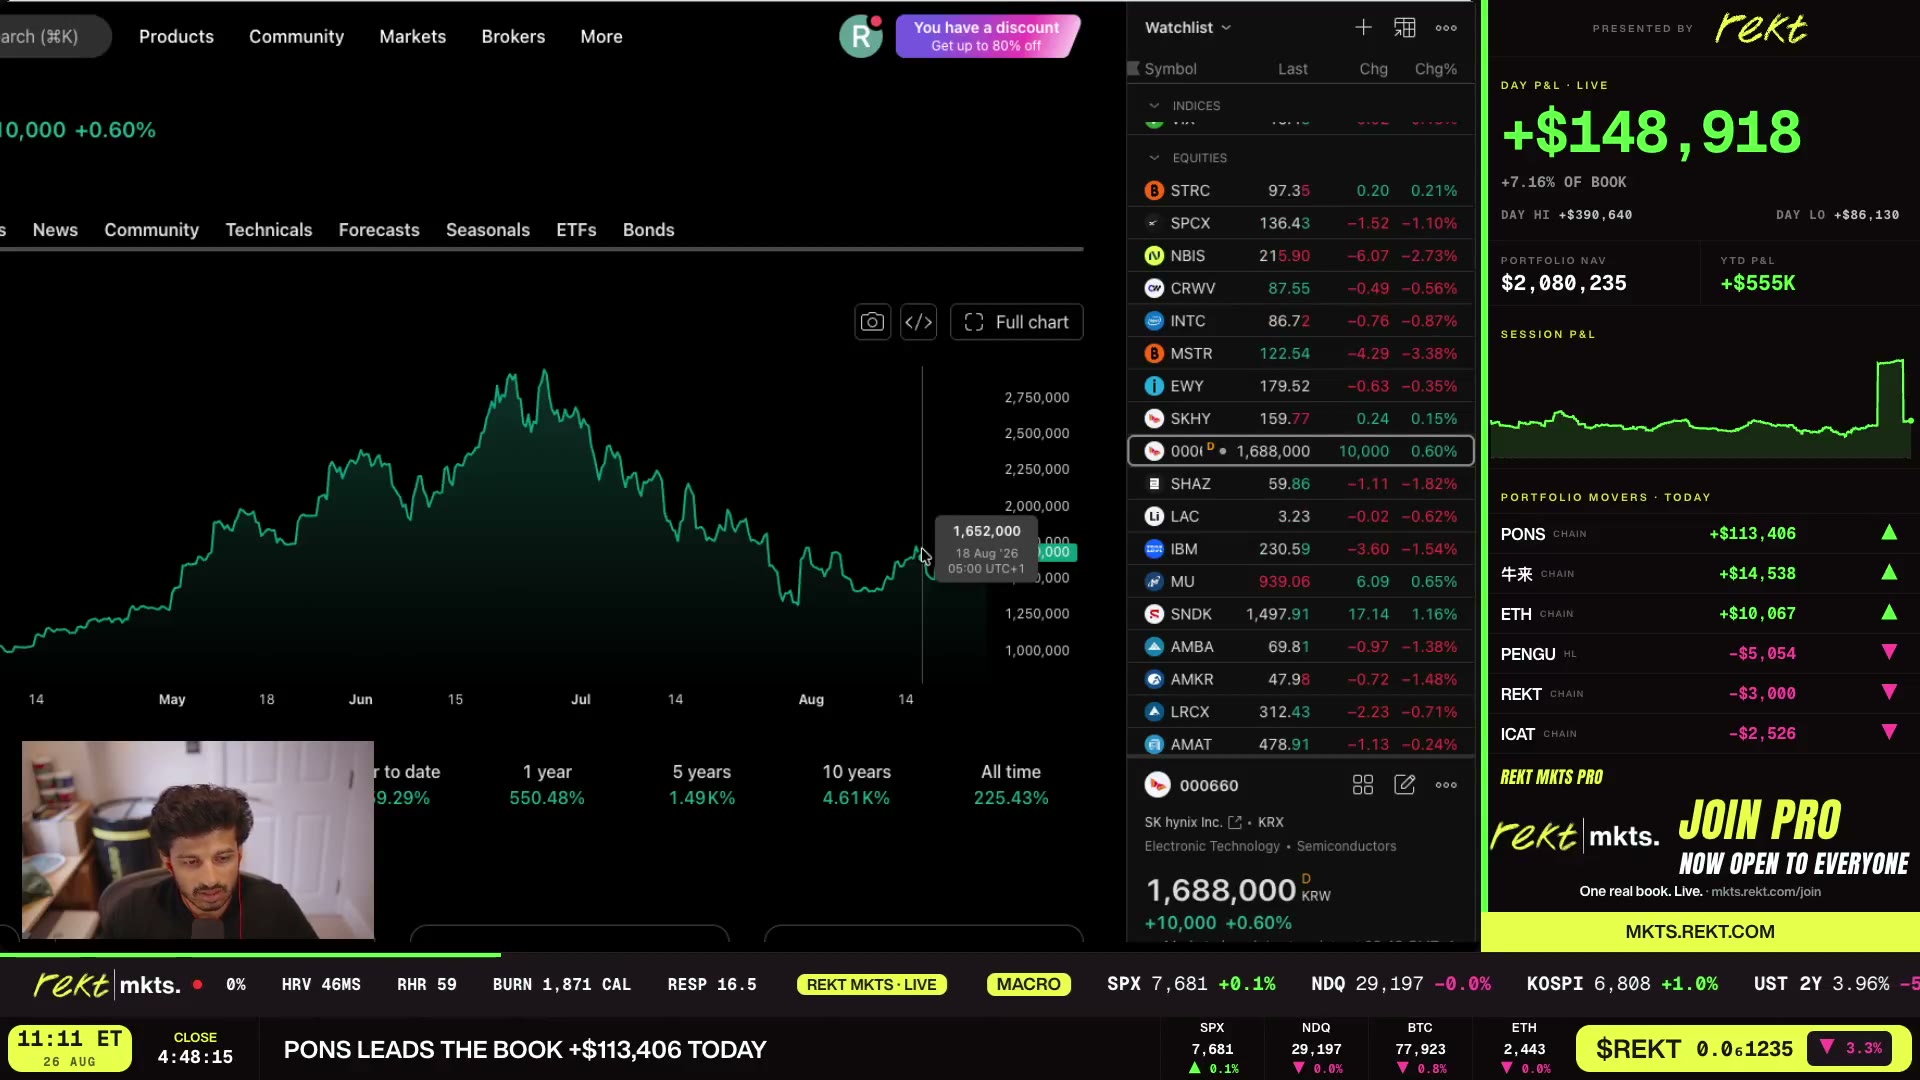Open the News tab
This screenshot has width=1920, height=1080.
click(x=55, y=230)
